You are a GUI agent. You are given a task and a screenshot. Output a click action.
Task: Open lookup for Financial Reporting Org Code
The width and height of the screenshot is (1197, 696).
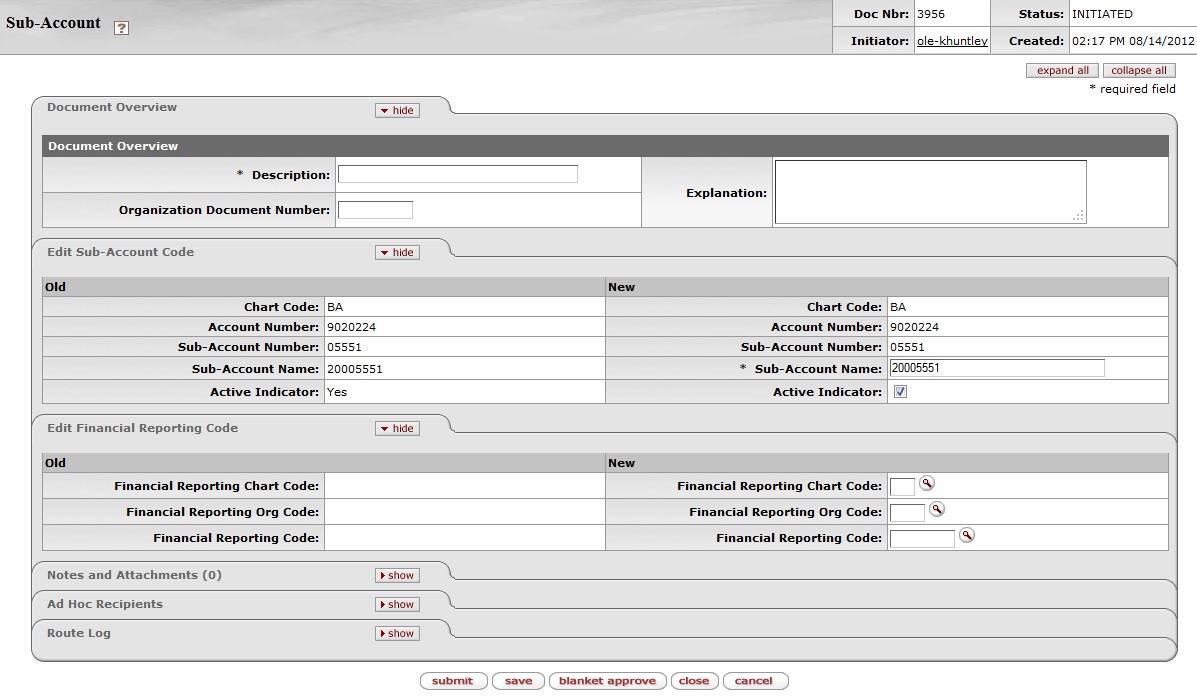point(937,510)
